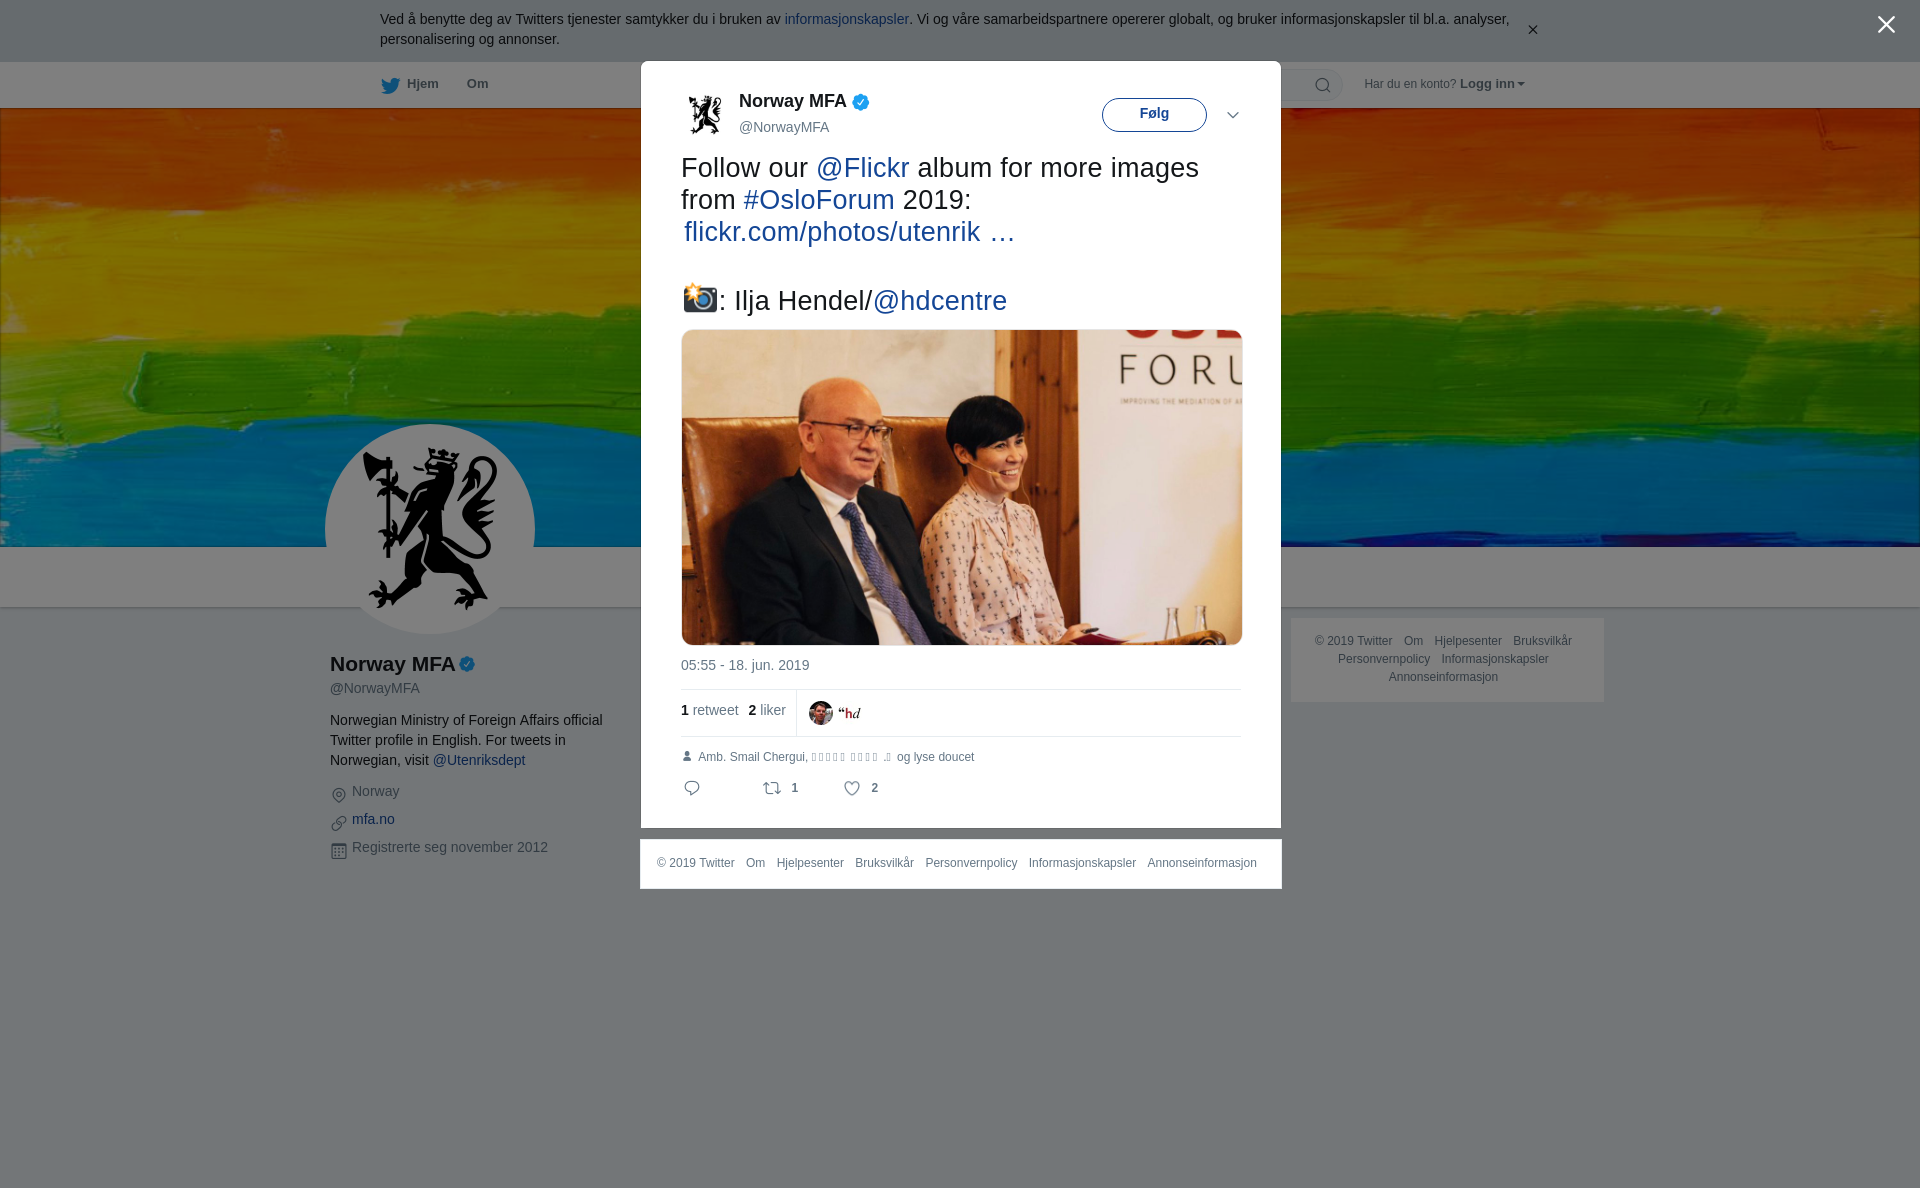Close the tweet overlay with top-right X
This screenshot has height=1188, width=1920.
point(1886,25)
